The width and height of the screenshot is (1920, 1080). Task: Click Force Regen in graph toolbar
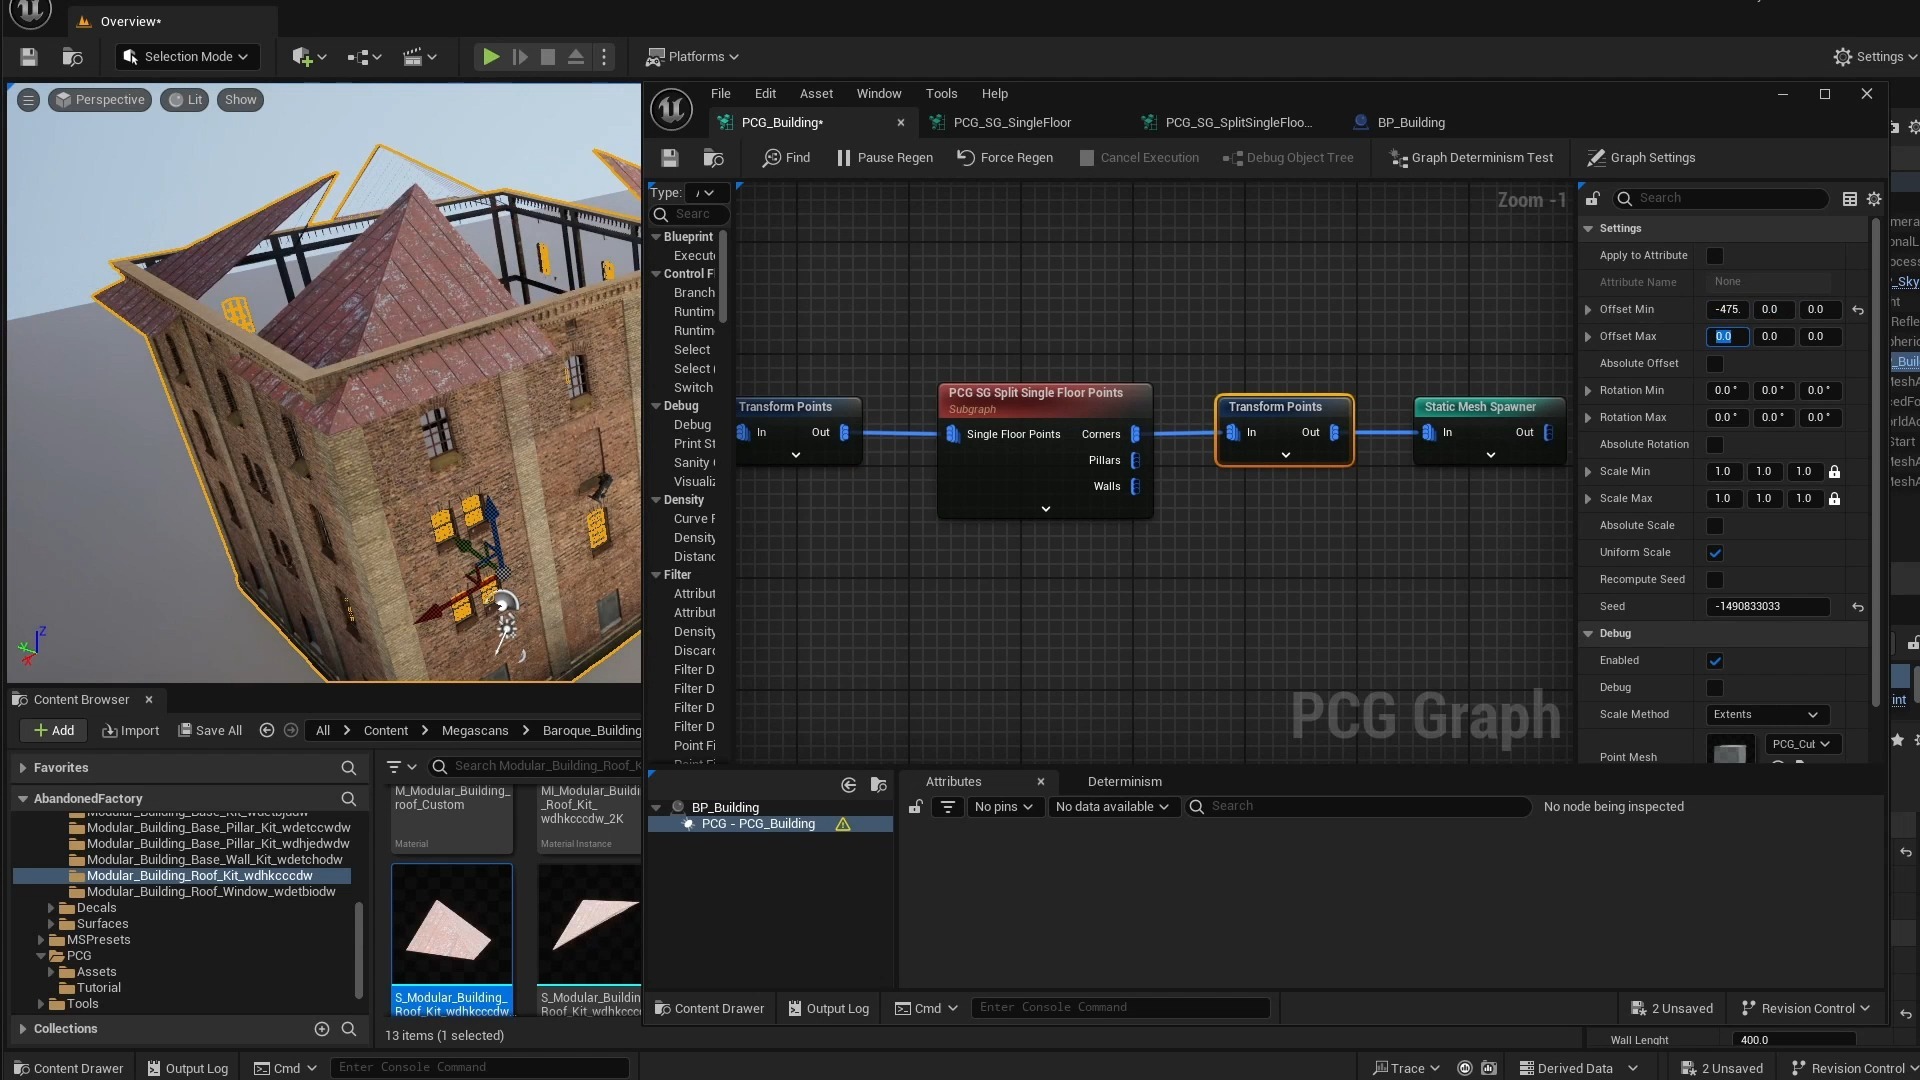[x=1005, y=158]
